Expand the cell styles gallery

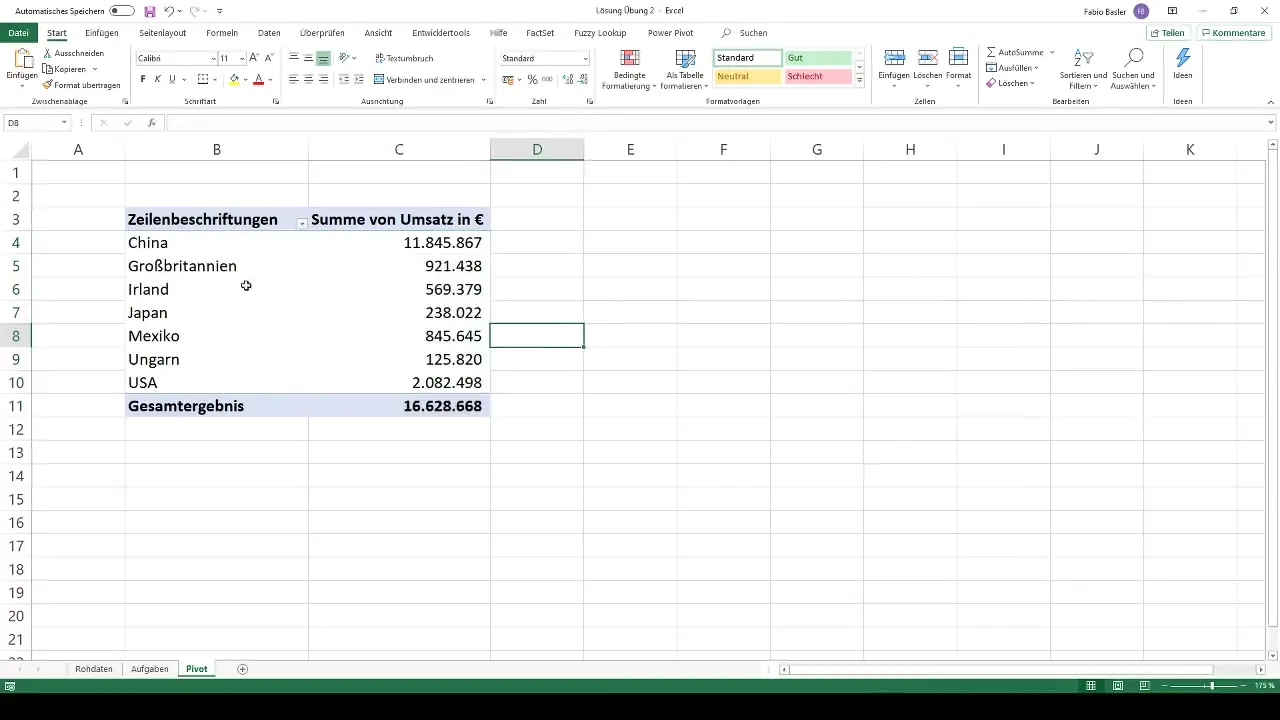pyautogui.click(x=860, y=80)
